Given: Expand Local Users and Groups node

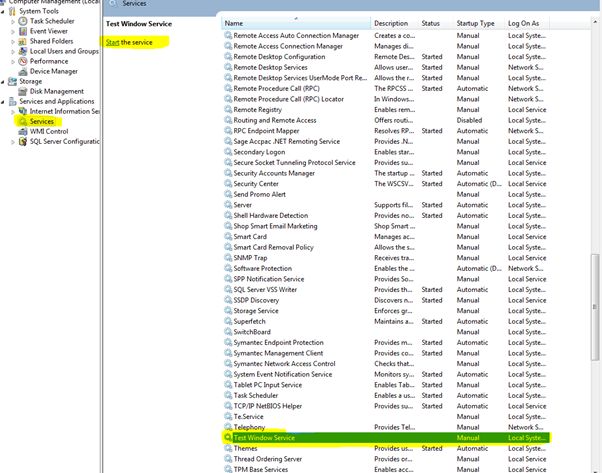Looking at the screenshot, I should [x=13, y=51].
